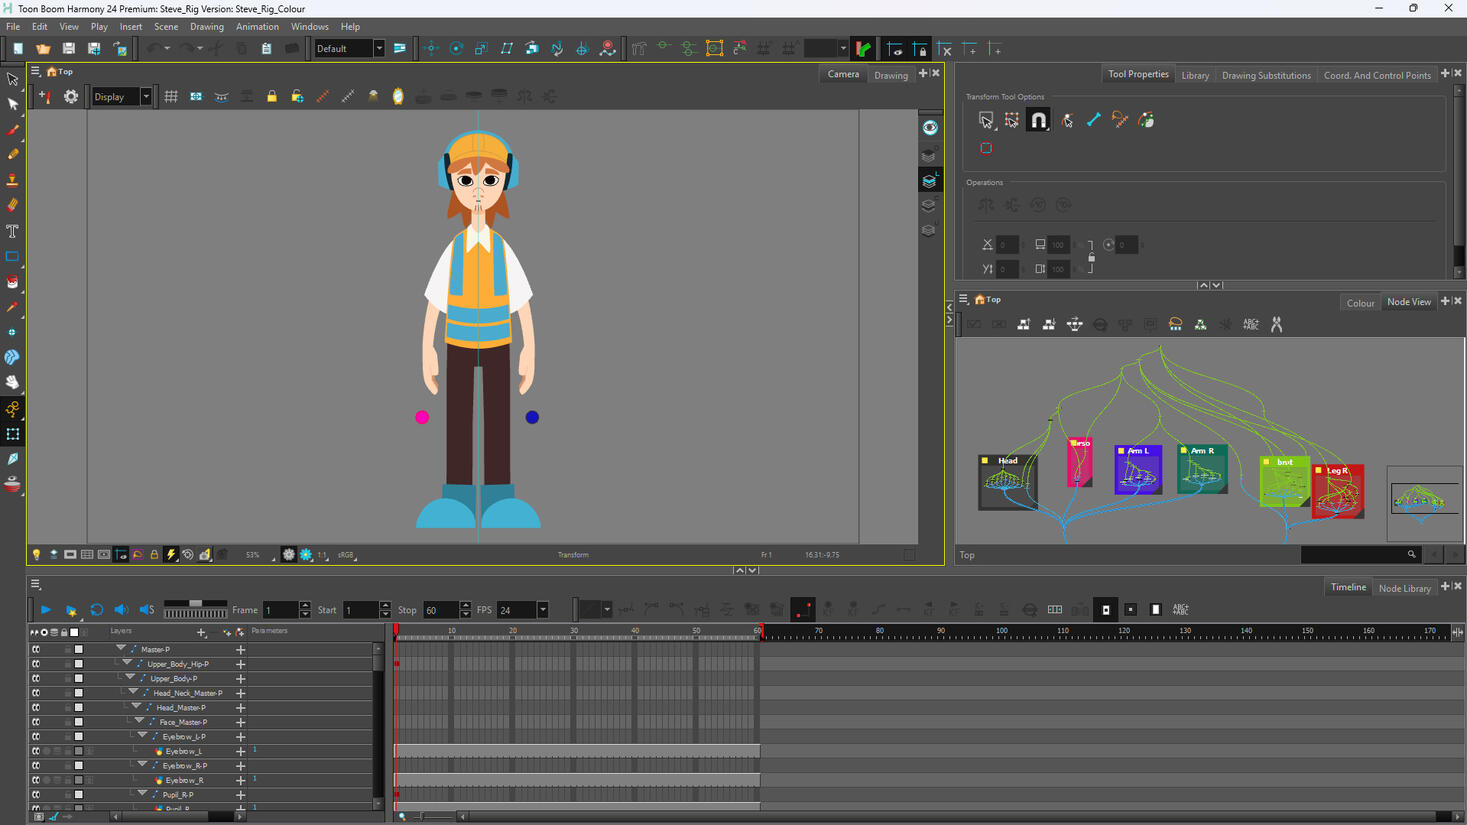Image resolution: width=1467 pixels, height=825 pixels.
Task: Play the scene from the timeline toolbar
Action: [46, 610]
